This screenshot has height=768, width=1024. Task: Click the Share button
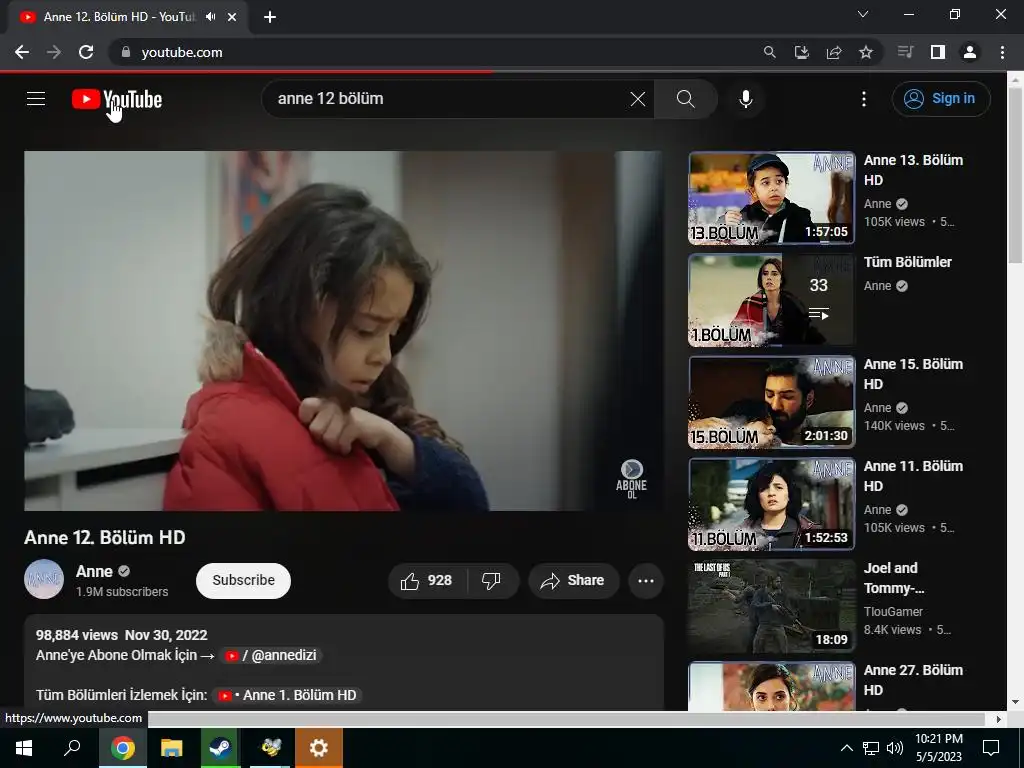point(573,581)
